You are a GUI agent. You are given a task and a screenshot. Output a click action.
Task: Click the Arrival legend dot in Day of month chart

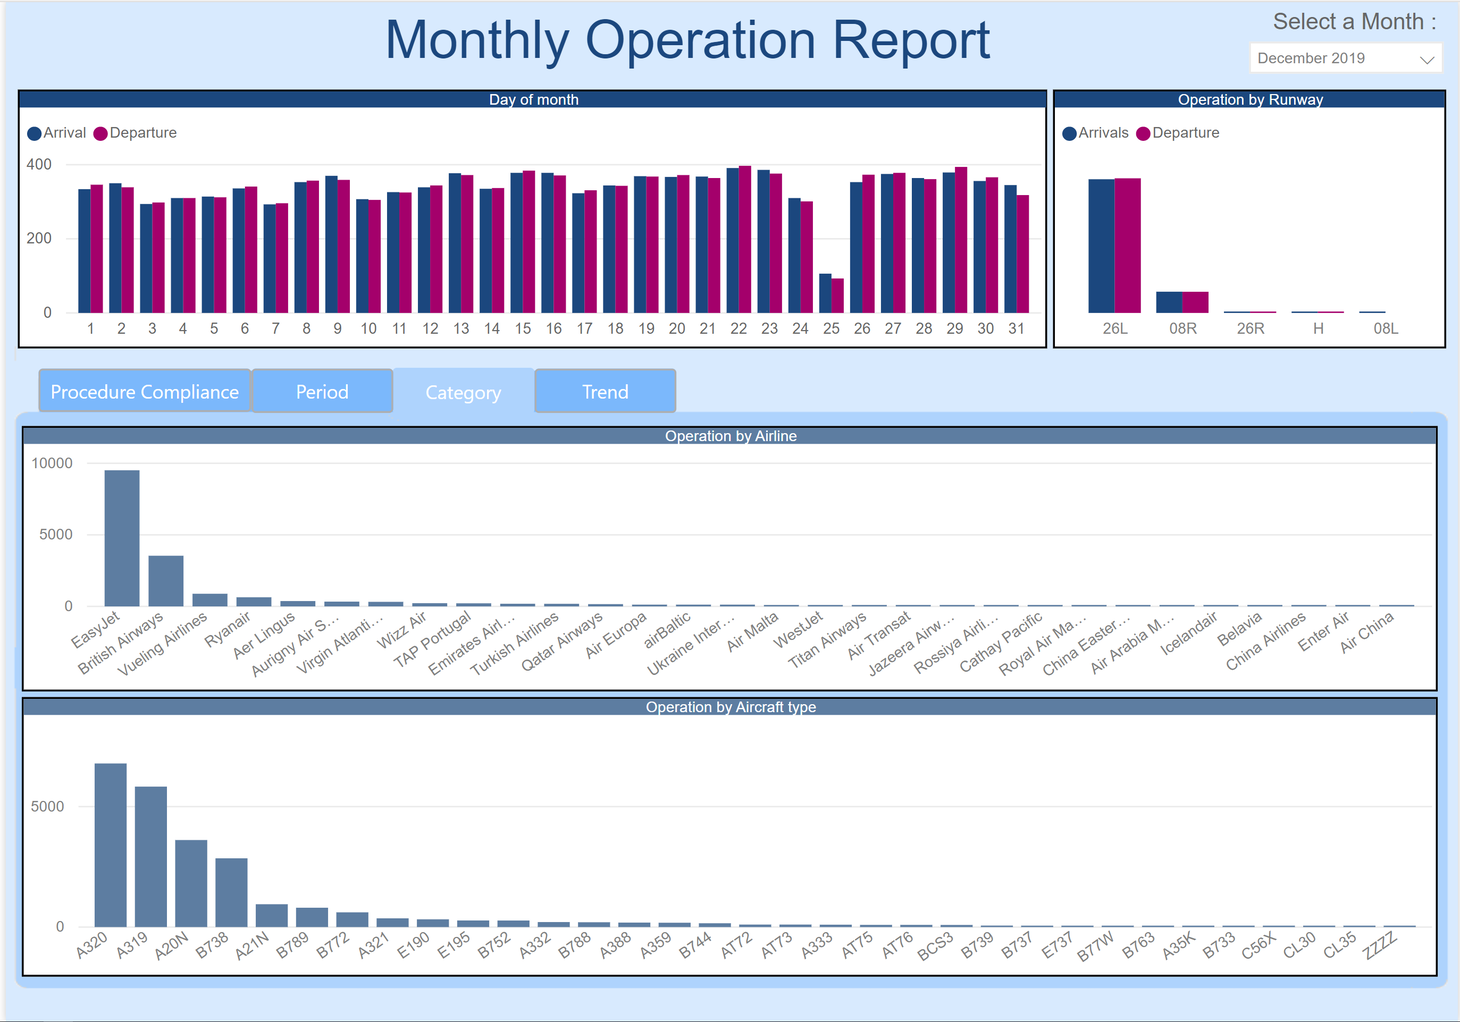pos(34,132)
